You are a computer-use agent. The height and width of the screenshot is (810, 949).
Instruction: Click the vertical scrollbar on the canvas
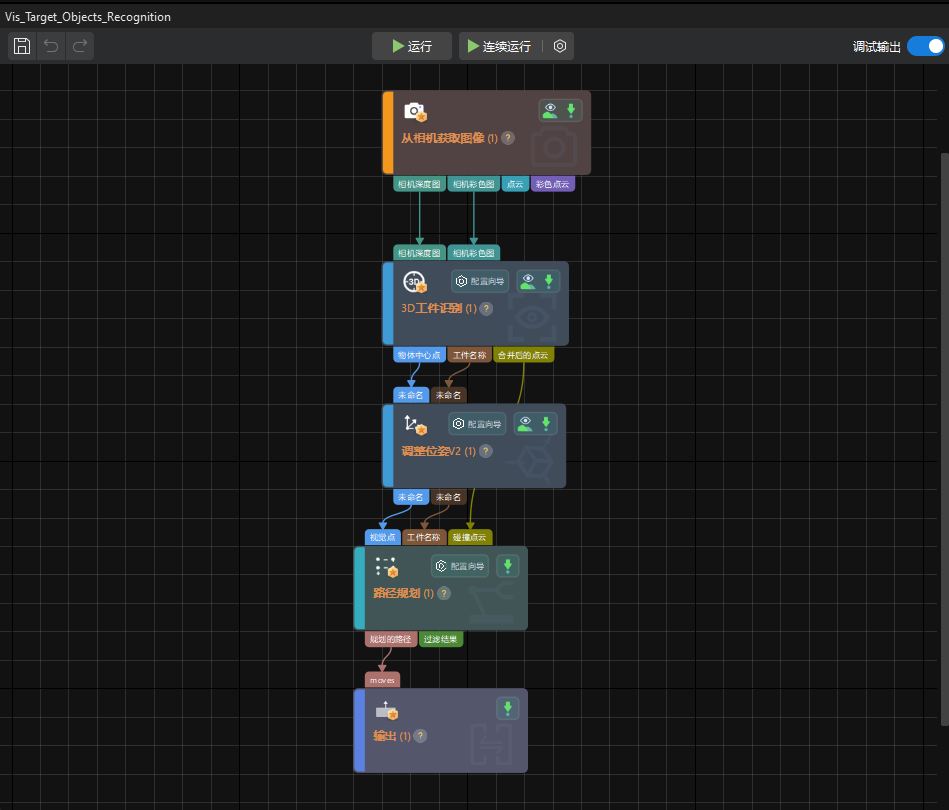[x=944, y=400]
